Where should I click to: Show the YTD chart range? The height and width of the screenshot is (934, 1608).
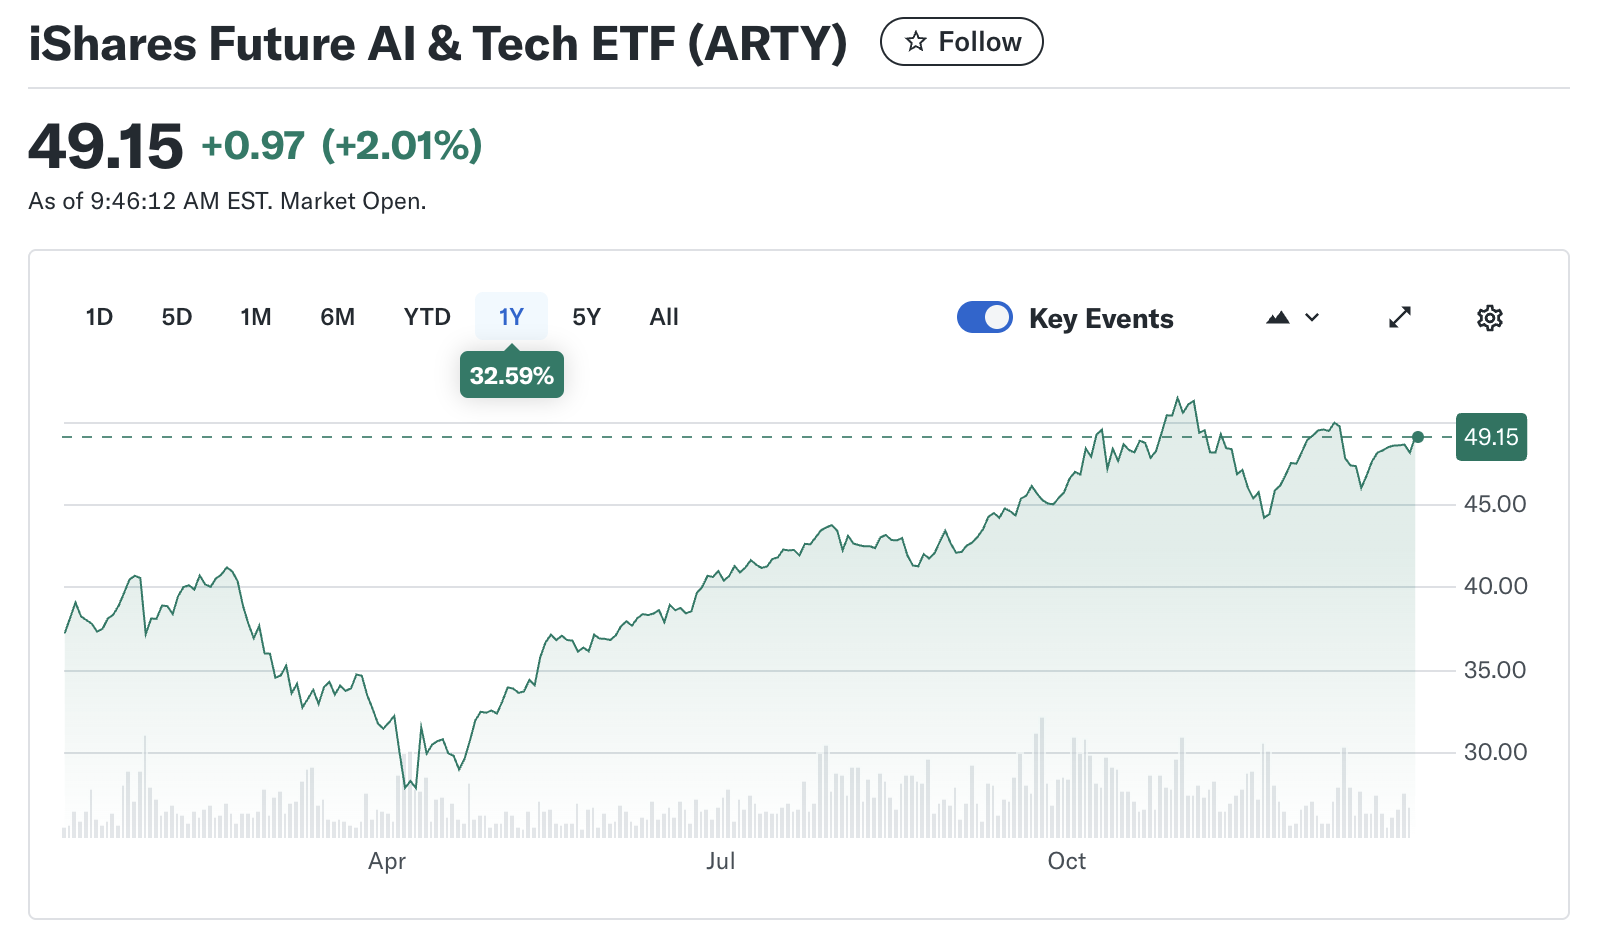427,317
